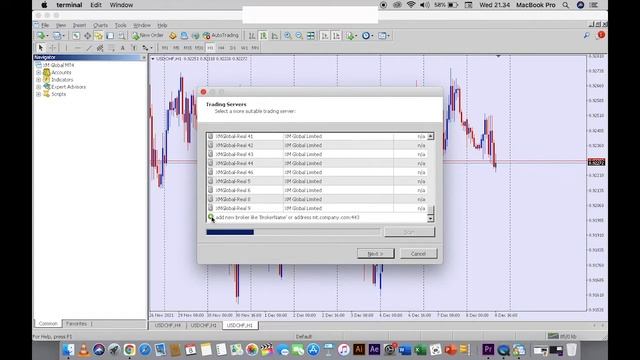The width and height of the screenshot is (640, 360).
Task: Expand the Scripts tree node
Action: click(x=38, y=94)
